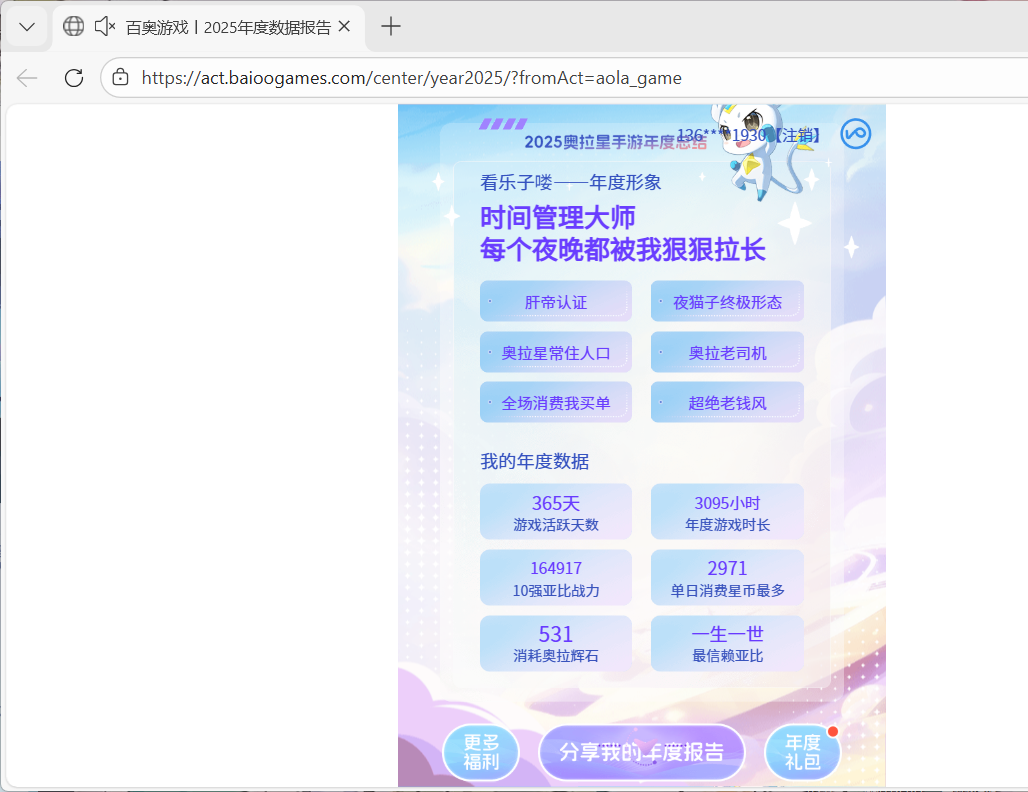Select the 全场消费我买单 tag
The height and width of the screenshot is (792, 1028).
(556, 403)
